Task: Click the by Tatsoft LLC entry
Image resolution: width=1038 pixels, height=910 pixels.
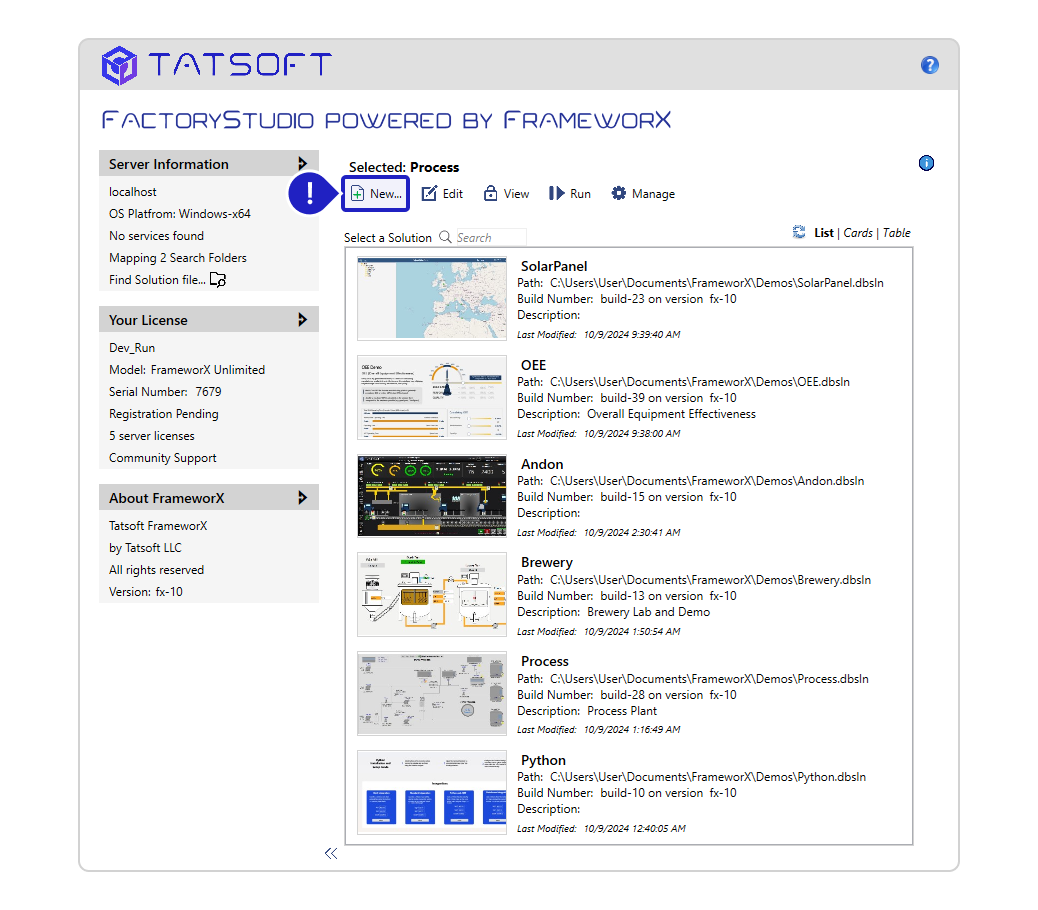Action: (x=146, y=548)
